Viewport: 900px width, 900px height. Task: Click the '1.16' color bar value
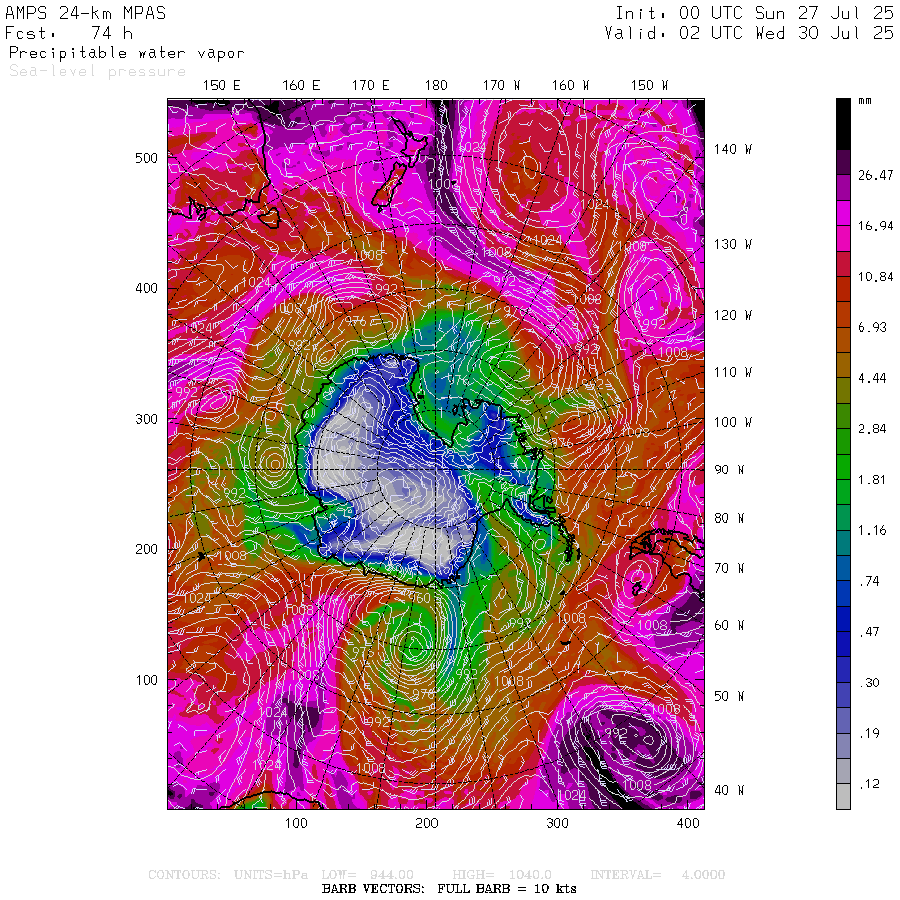click(x=872, y=530)
